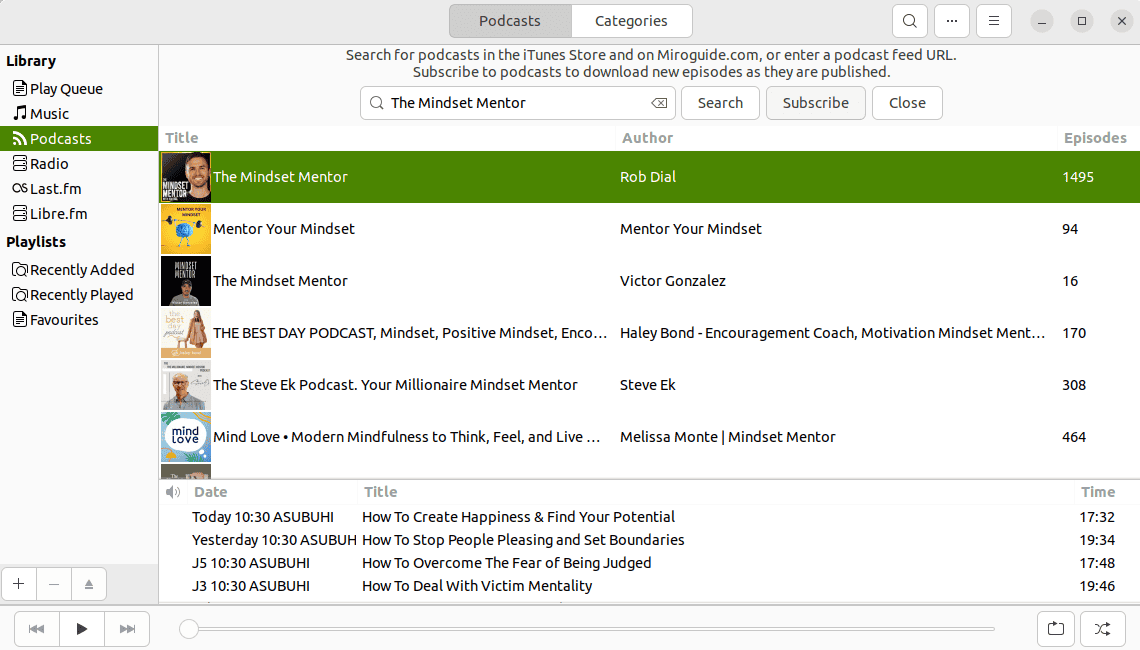Subscribe to the selected podcast
Viewport: 1140px width, 650px height.
[x=815, y=103]
